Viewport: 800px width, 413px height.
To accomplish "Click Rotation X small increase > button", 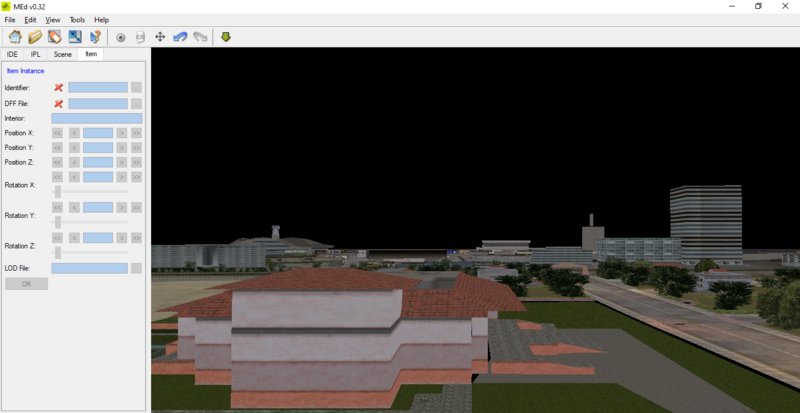I will pyautogui.click(x=121, y=177).
